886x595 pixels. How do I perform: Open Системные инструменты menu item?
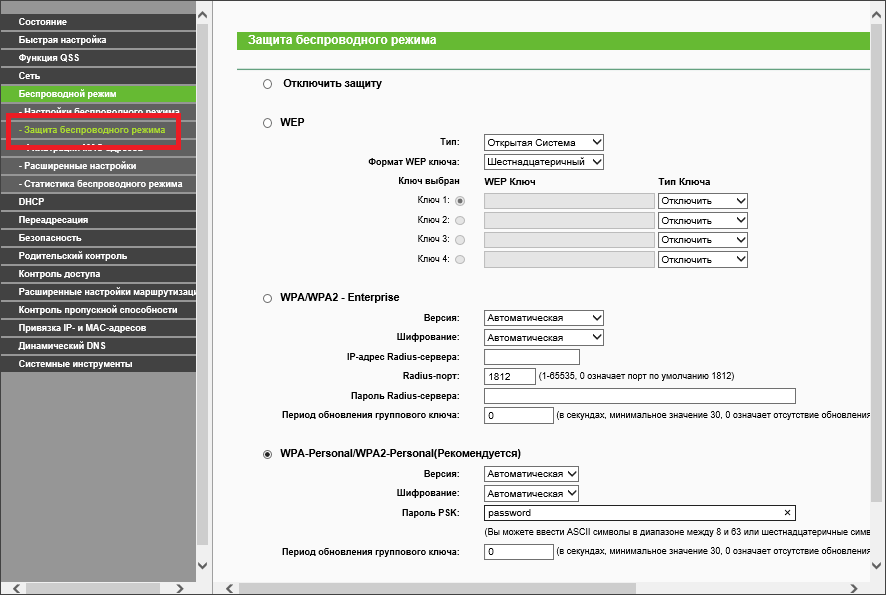tap(98, 364)
